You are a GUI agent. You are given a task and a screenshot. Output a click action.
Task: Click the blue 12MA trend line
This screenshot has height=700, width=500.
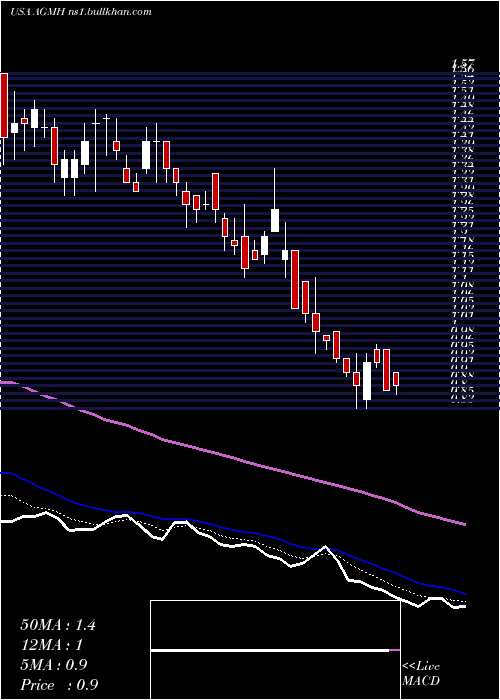point(232,531)
